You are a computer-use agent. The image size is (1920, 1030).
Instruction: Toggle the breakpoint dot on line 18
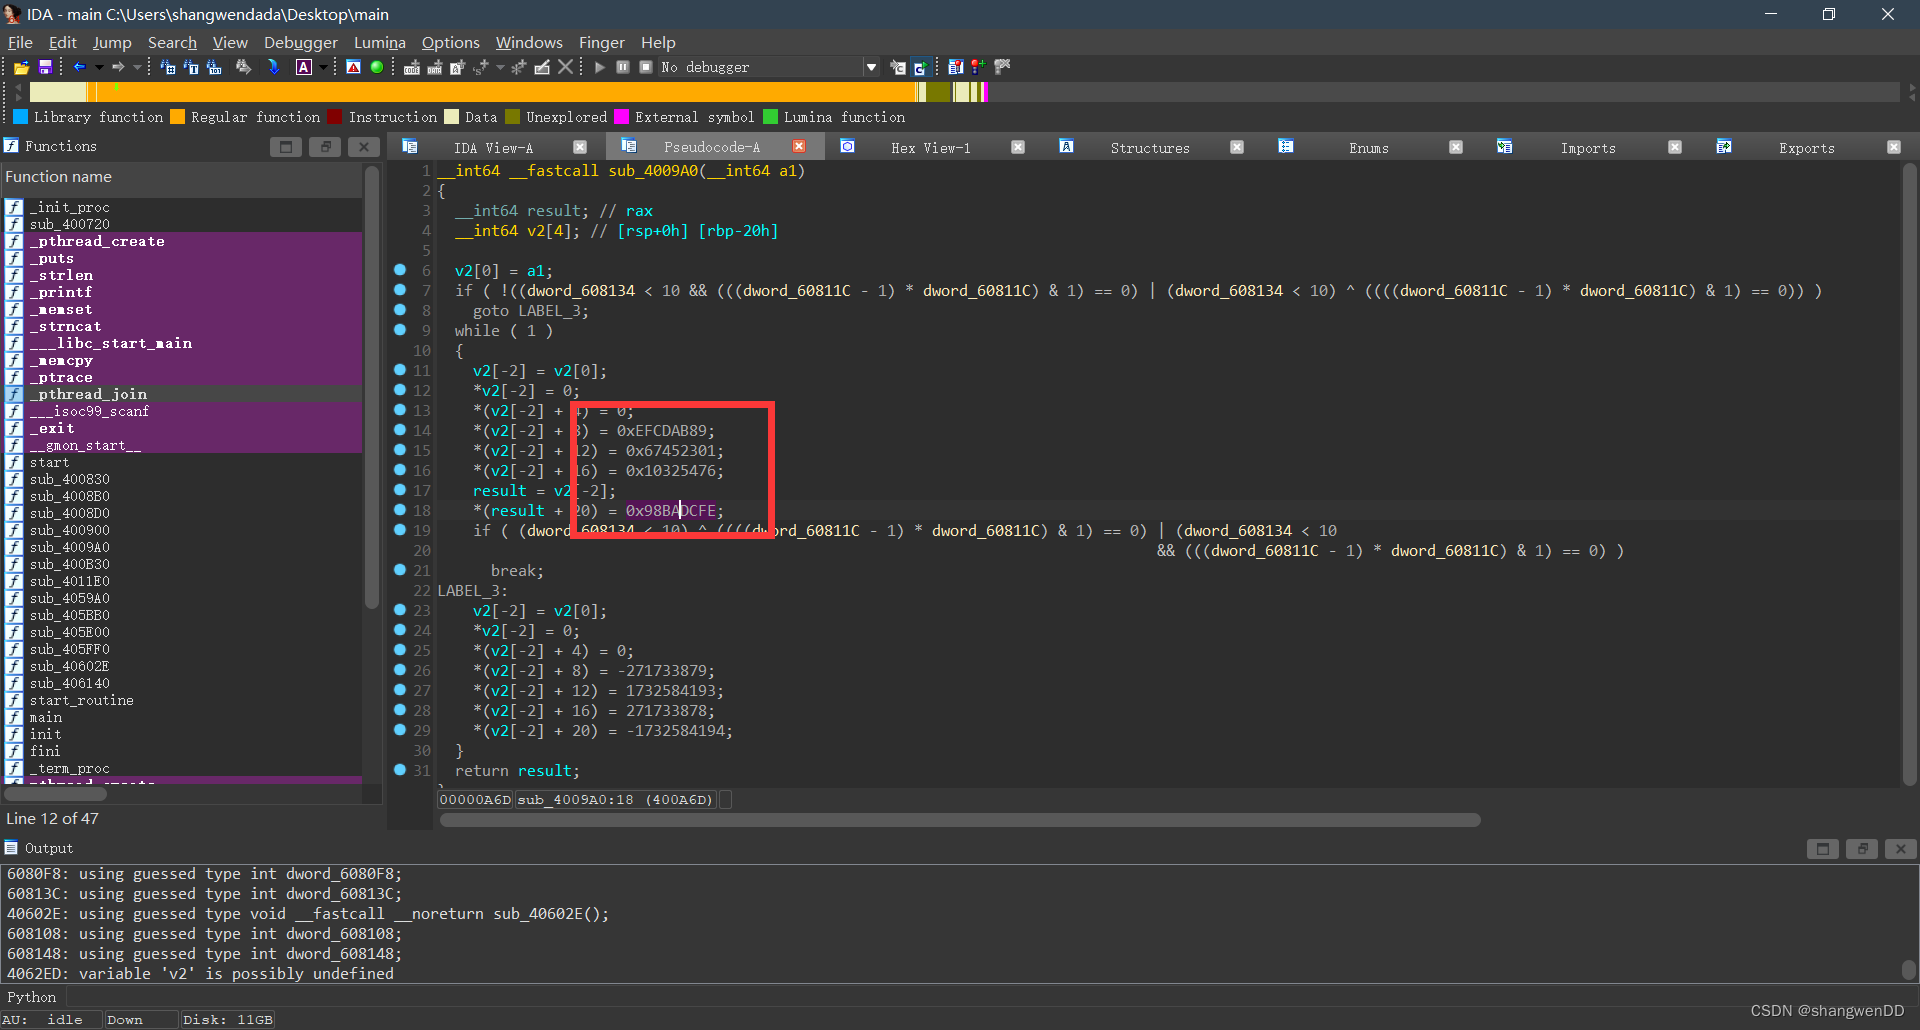pyautogui.click(x=400, y=510)
